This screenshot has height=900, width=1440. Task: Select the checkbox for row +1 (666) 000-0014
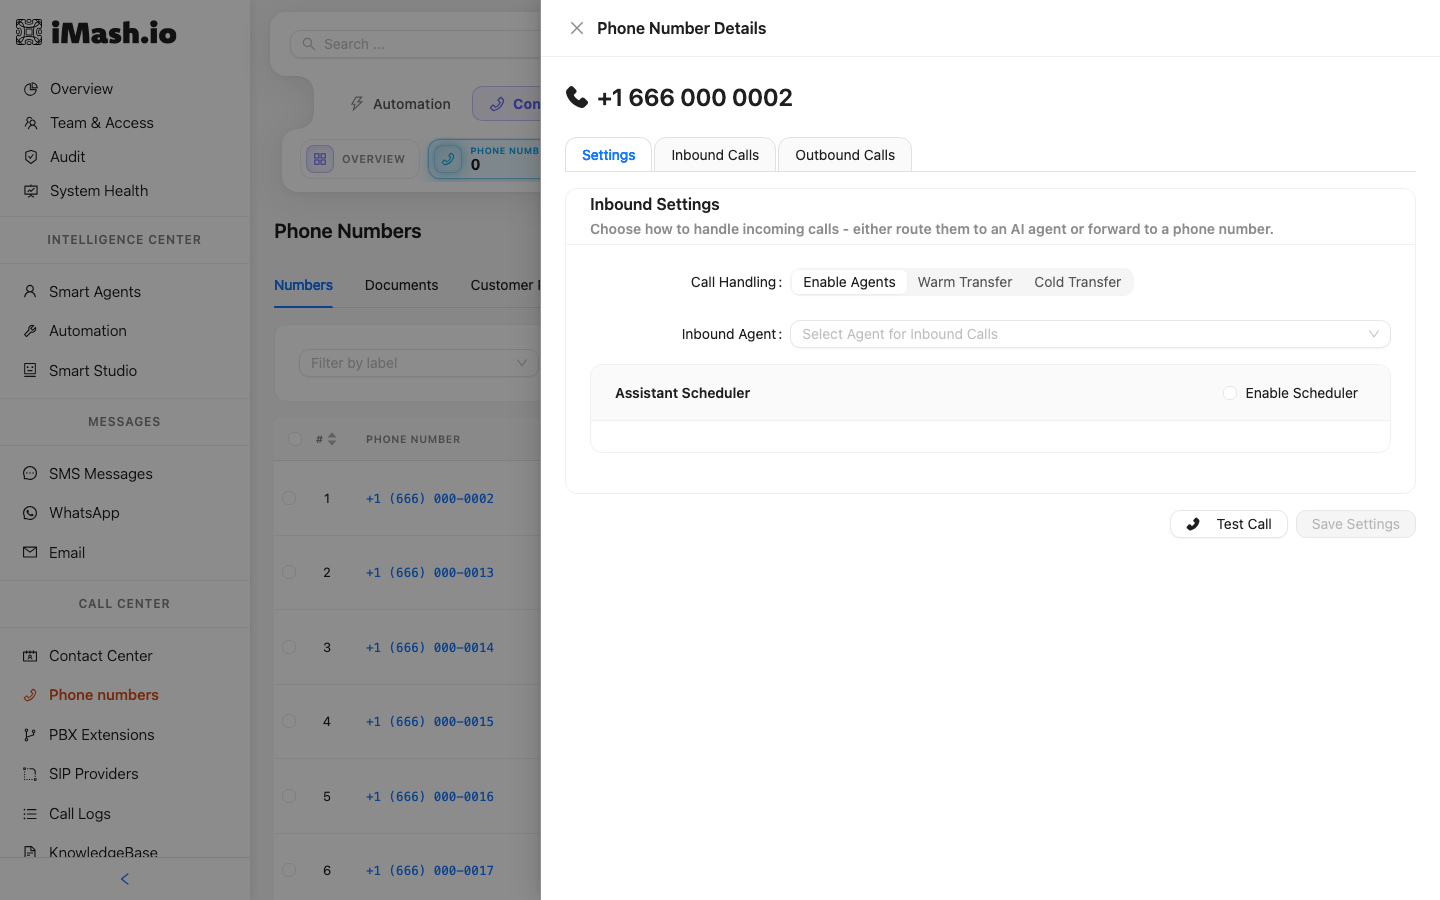[289, 647]
